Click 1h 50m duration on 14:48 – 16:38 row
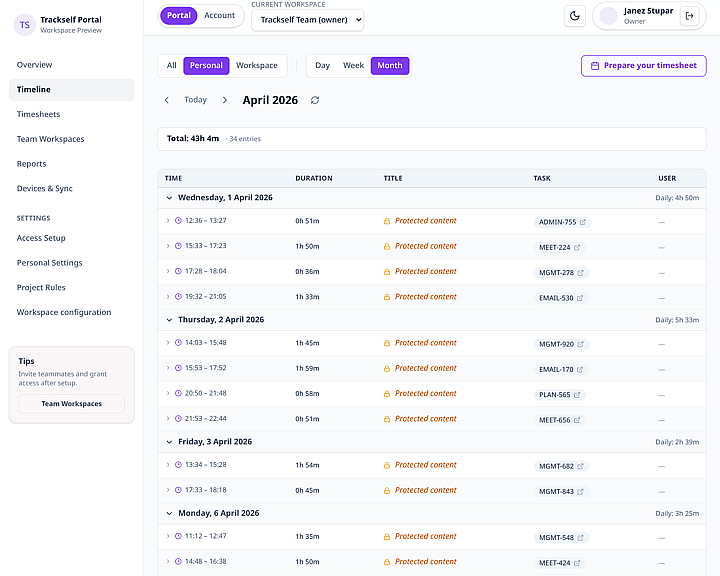Viewport: 720px width, 576px height. [307, 562]
